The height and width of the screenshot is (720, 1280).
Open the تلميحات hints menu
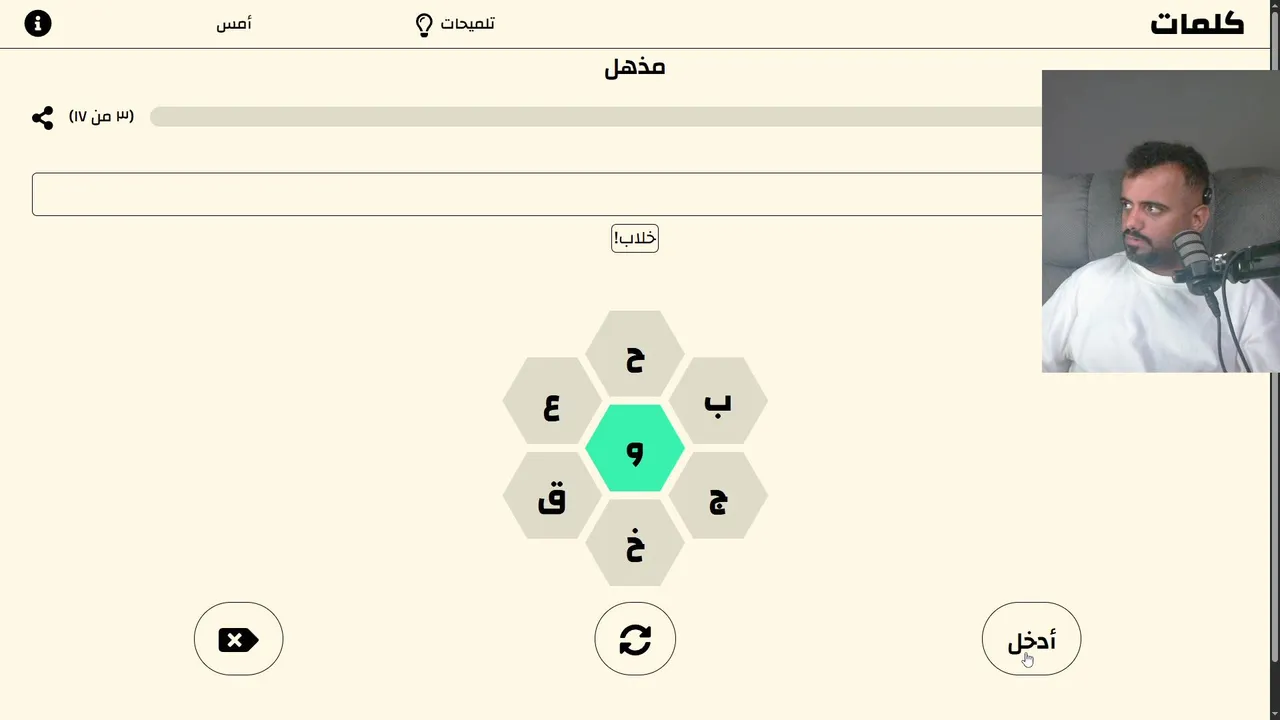click(x=468, y=24)
